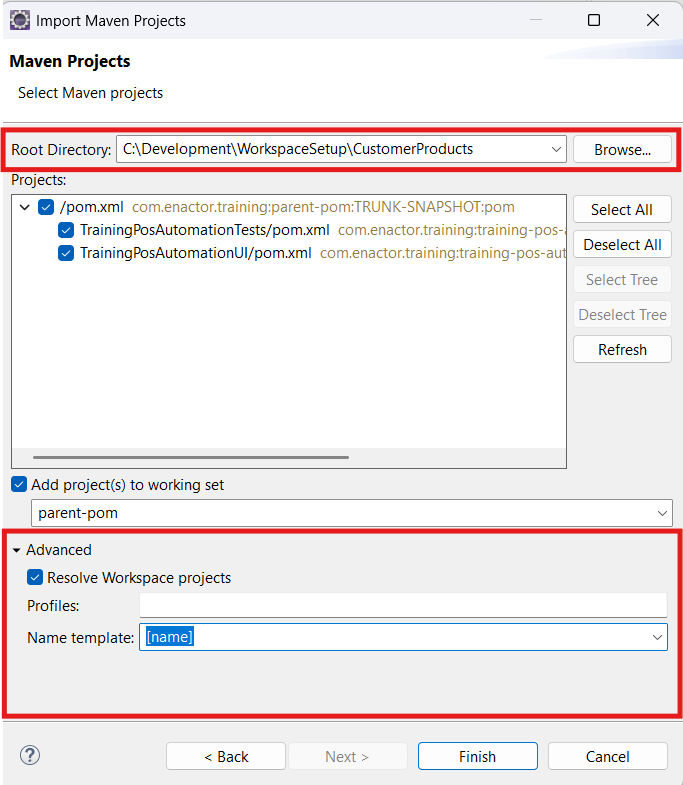Click the Cancel button
Image resolution: width=683 pixels, height=785 pixels.
pos(607,756)
